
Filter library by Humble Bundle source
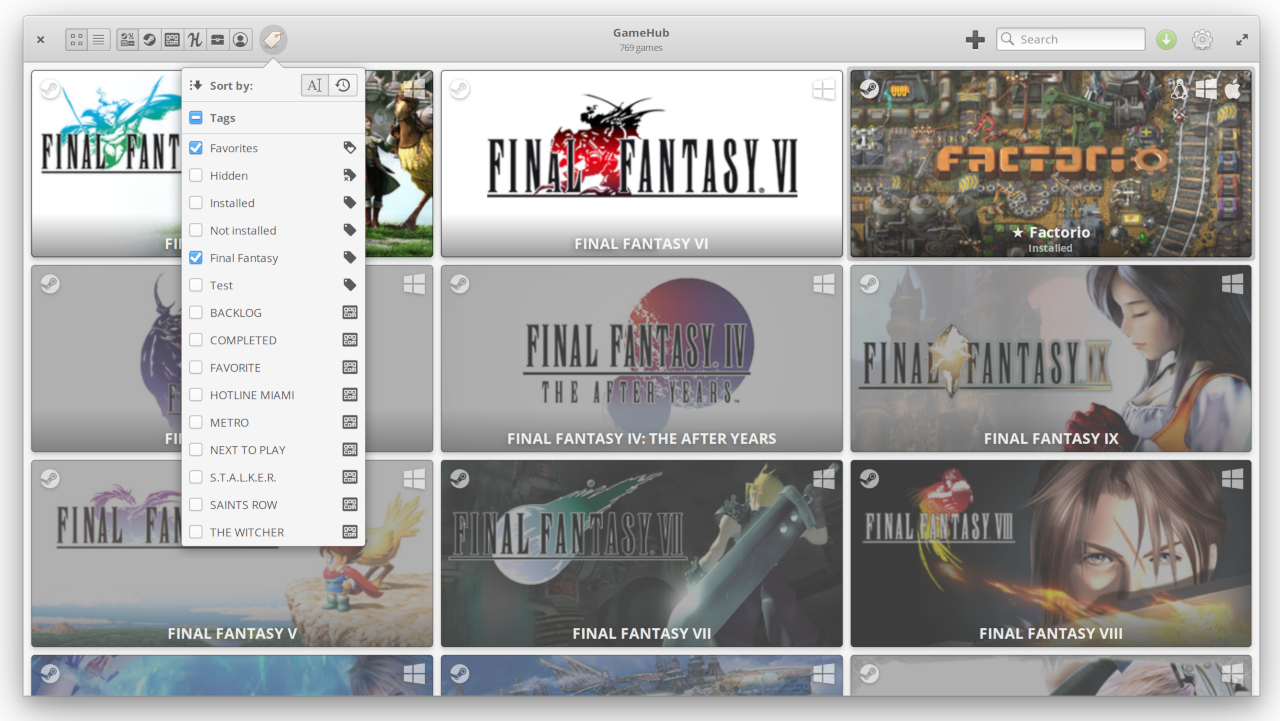pos(195,40)
